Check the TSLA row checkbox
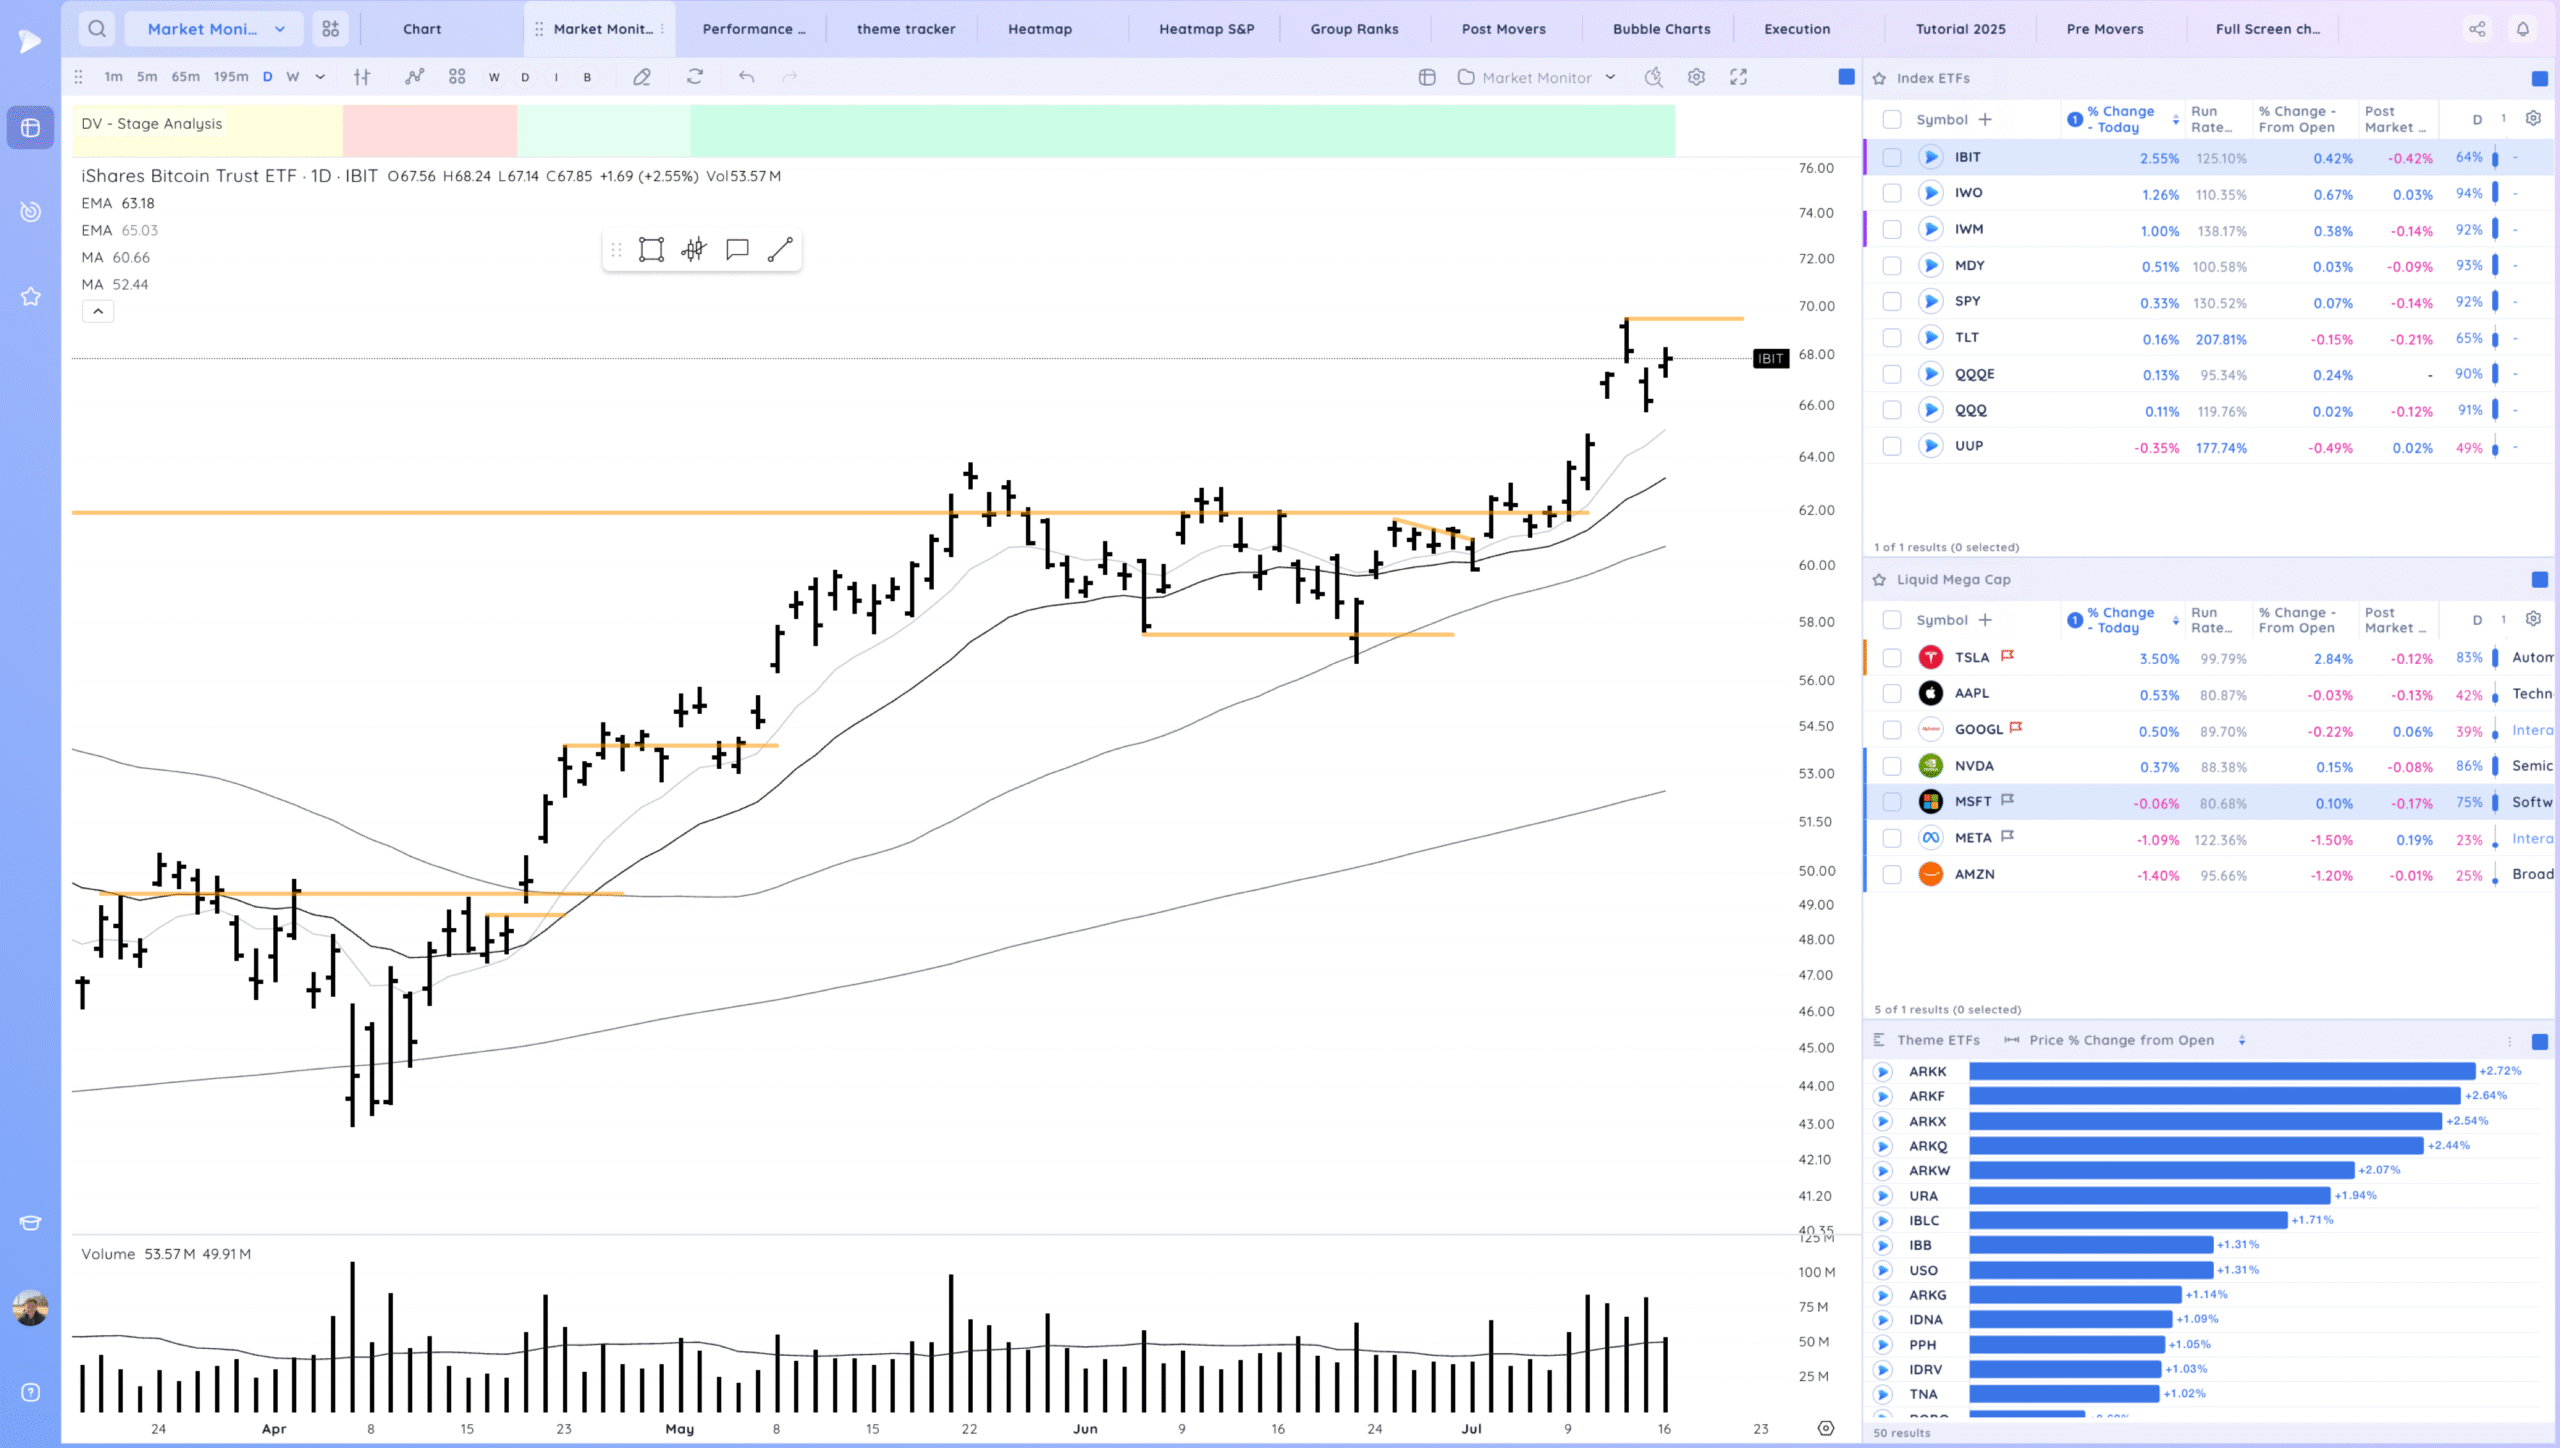 coord(1891,658)
